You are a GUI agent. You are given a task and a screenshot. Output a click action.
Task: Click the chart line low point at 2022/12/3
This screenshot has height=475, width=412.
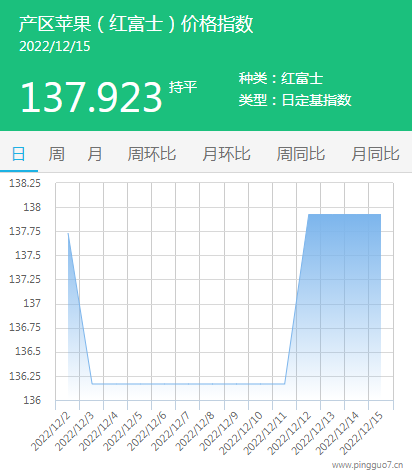point(92,384)
